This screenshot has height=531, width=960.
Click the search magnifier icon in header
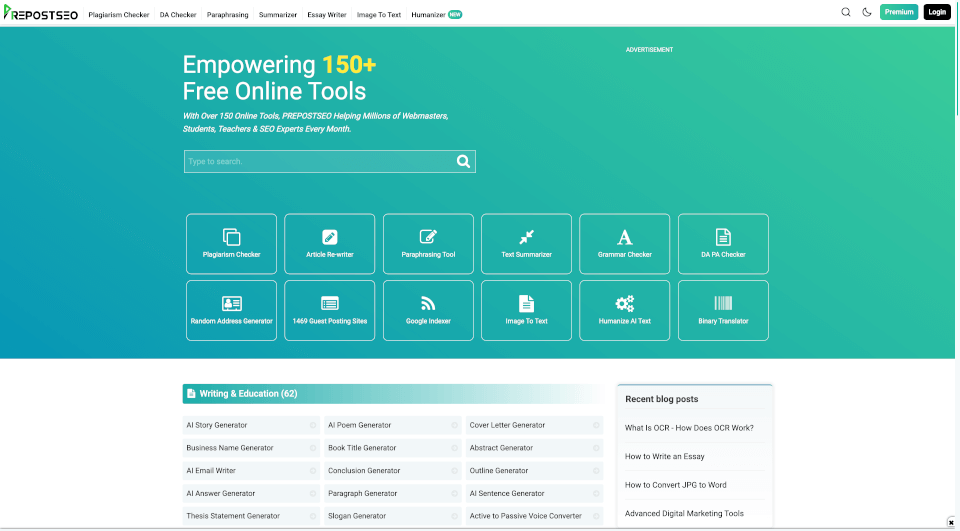[x=846, y=12]
